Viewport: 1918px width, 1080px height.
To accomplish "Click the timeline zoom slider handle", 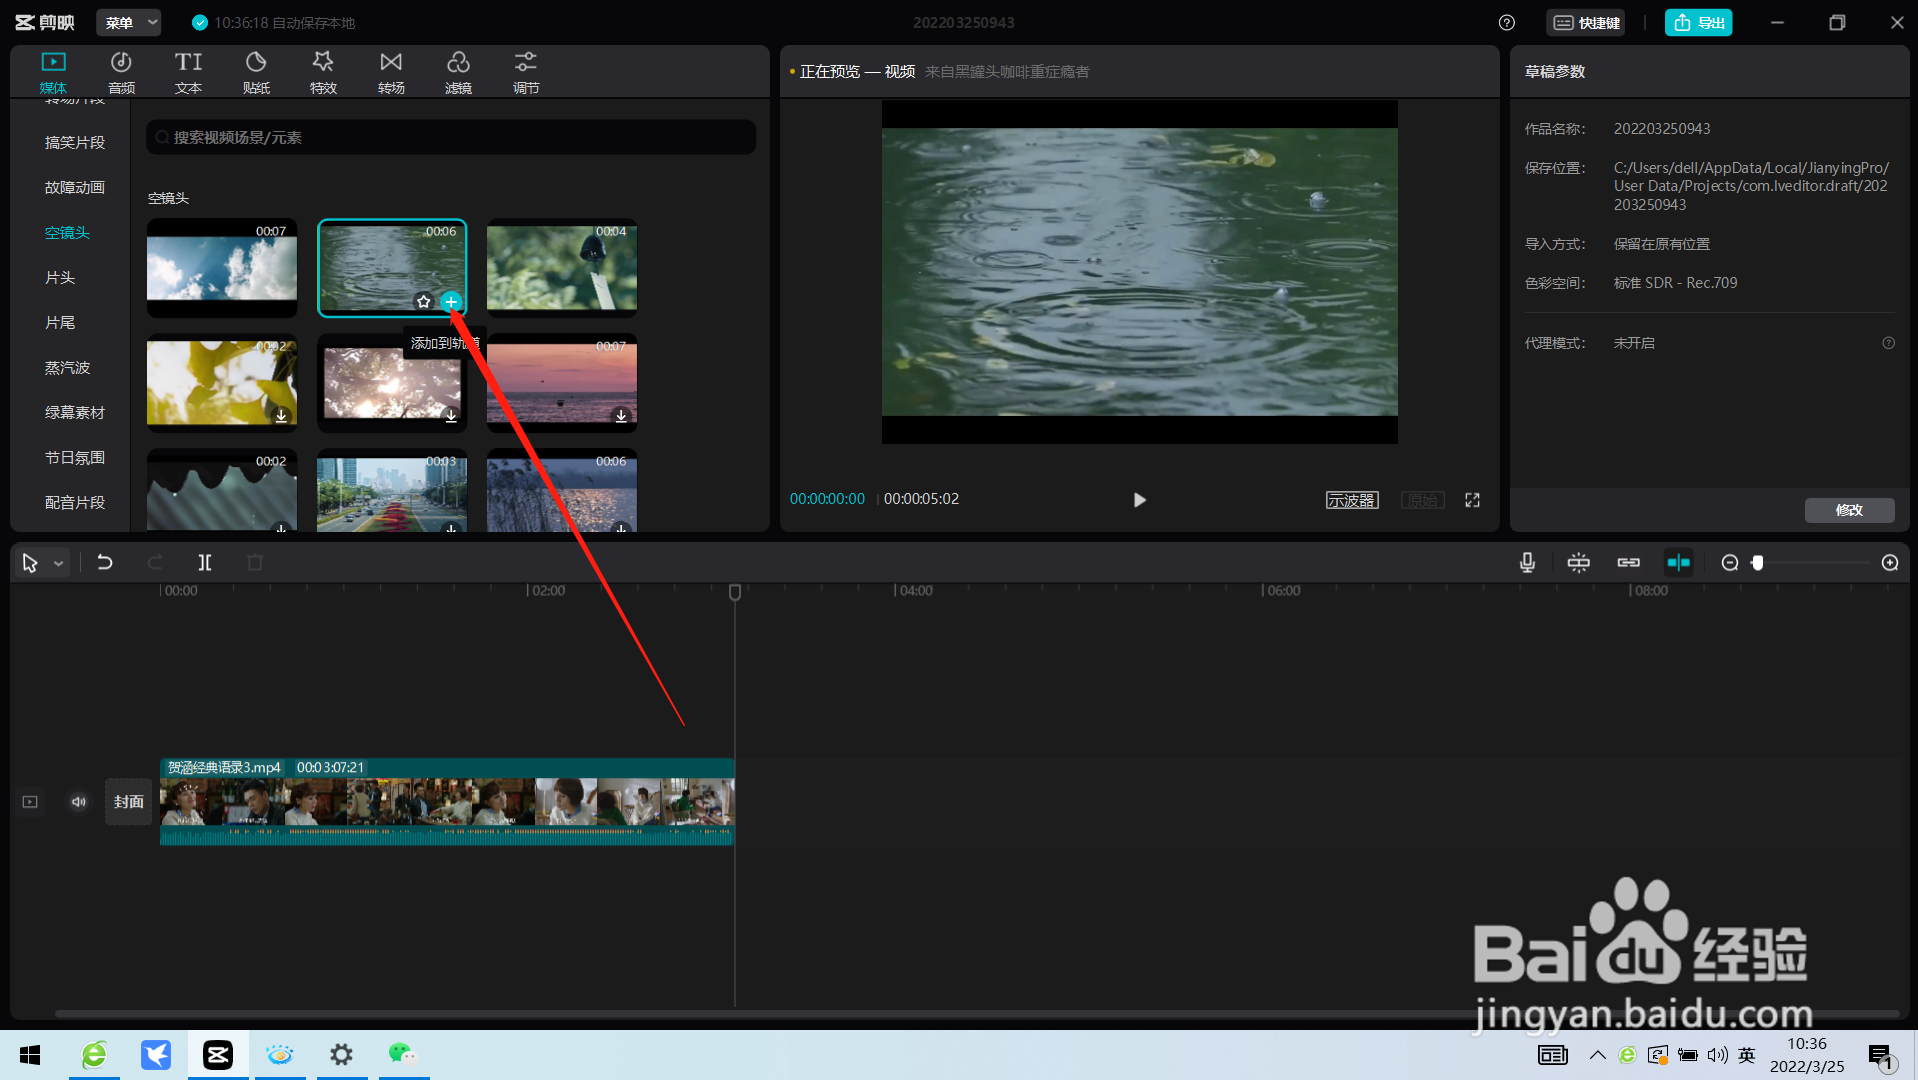I will (x=1757, y=563).
